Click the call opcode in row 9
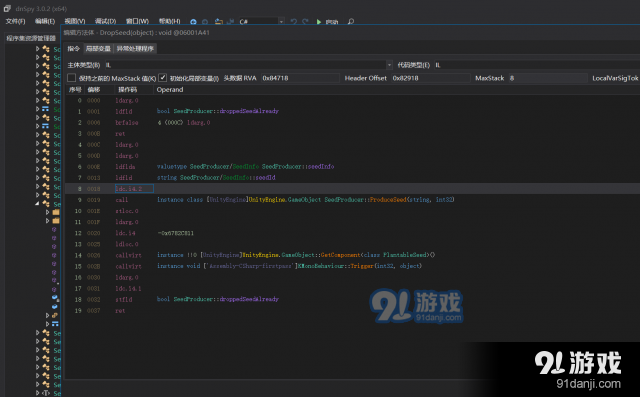This screenshot has width=640, height=397. (x=122, y=200)
